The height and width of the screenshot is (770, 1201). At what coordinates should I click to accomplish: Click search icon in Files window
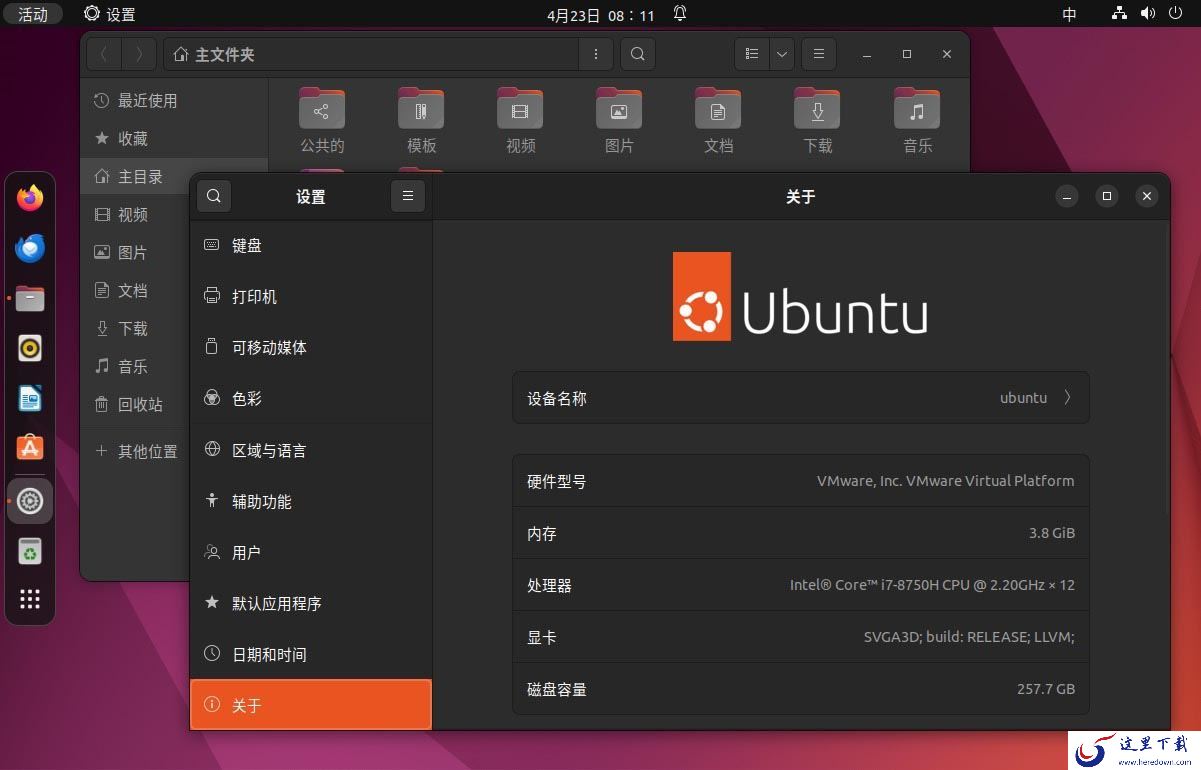click(638, 54)
